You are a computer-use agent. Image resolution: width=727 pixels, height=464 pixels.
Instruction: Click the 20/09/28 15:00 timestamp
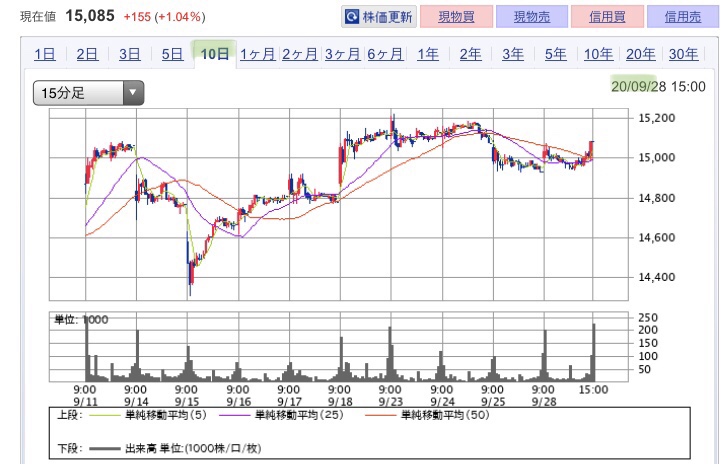pyautogui.click(x=658, y=86)
